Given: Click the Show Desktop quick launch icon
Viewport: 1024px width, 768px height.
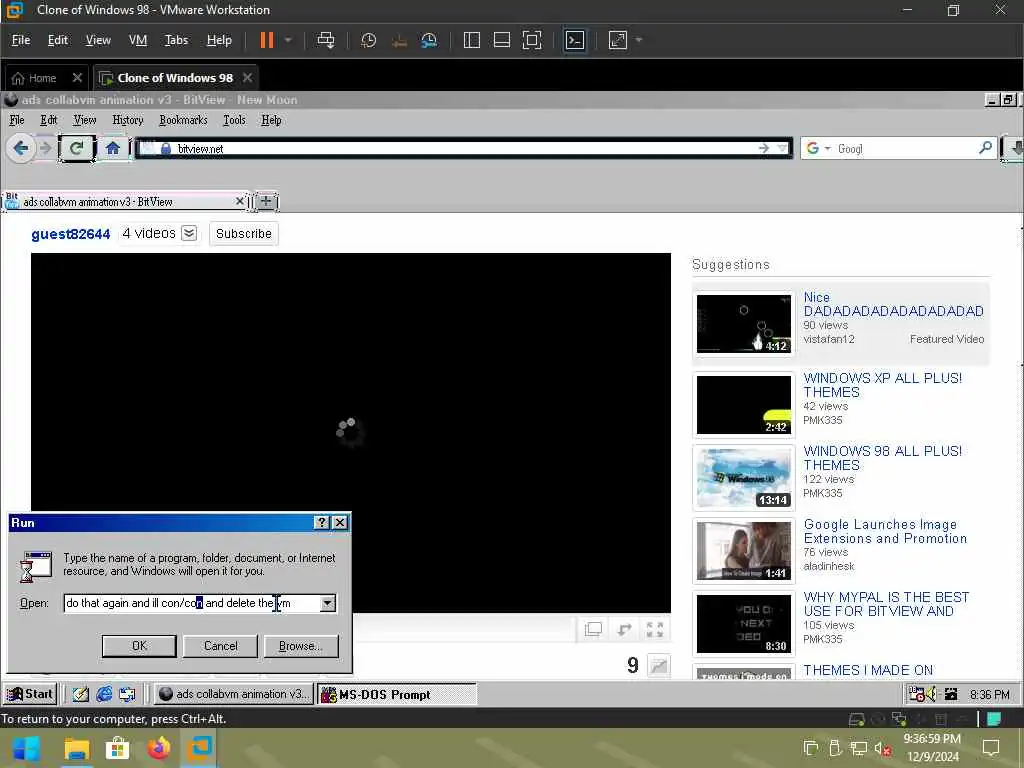Looking at the screenshot, I should click(x=80, y=694).
